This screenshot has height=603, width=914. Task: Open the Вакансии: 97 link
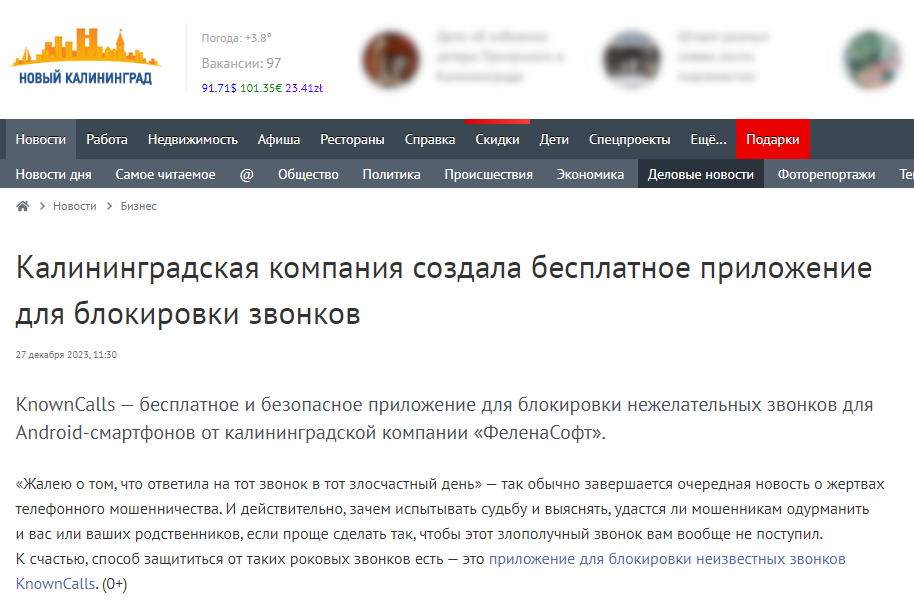pyautogui.click(x=241, y=63)
